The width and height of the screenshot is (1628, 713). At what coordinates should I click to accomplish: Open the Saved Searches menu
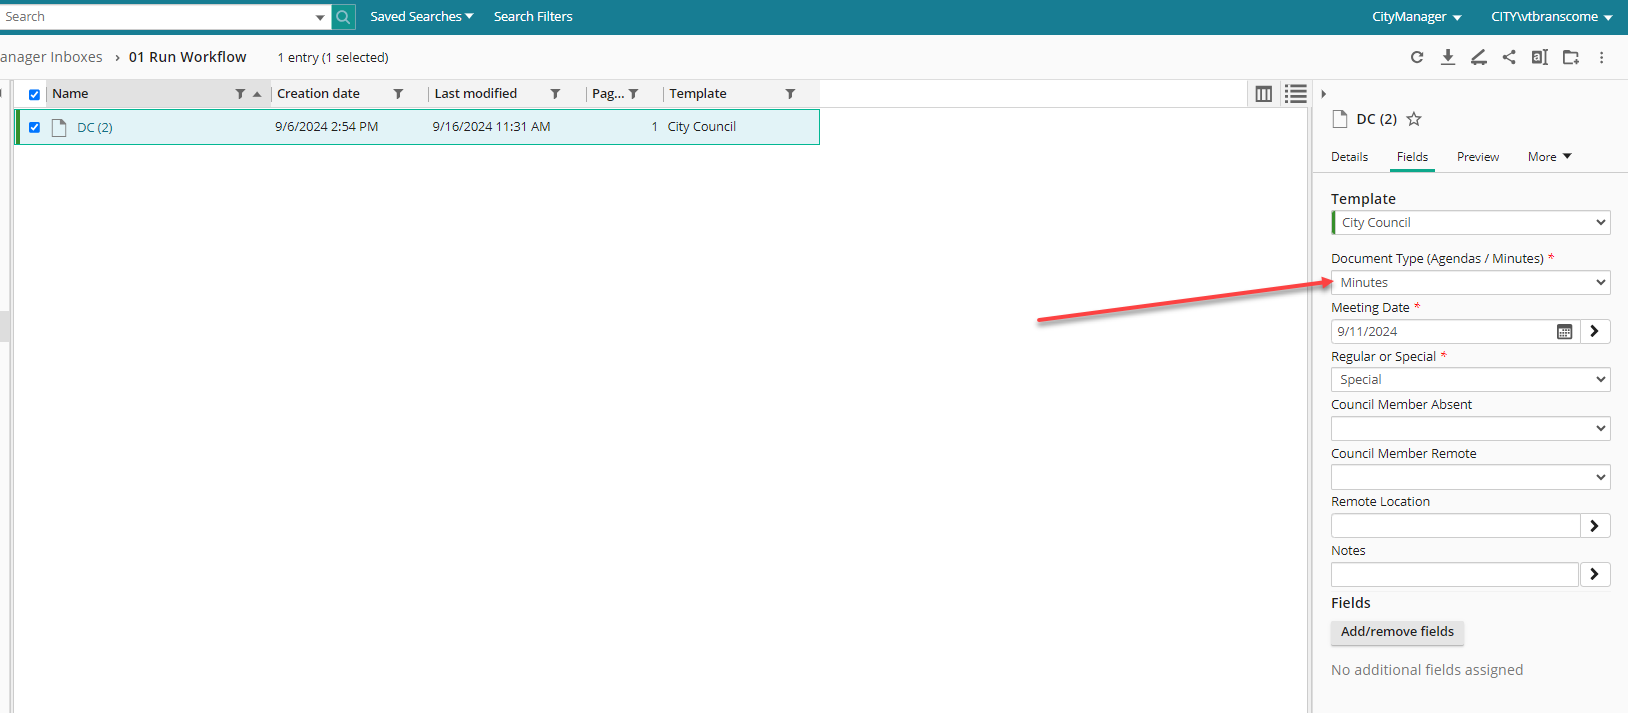421,17
